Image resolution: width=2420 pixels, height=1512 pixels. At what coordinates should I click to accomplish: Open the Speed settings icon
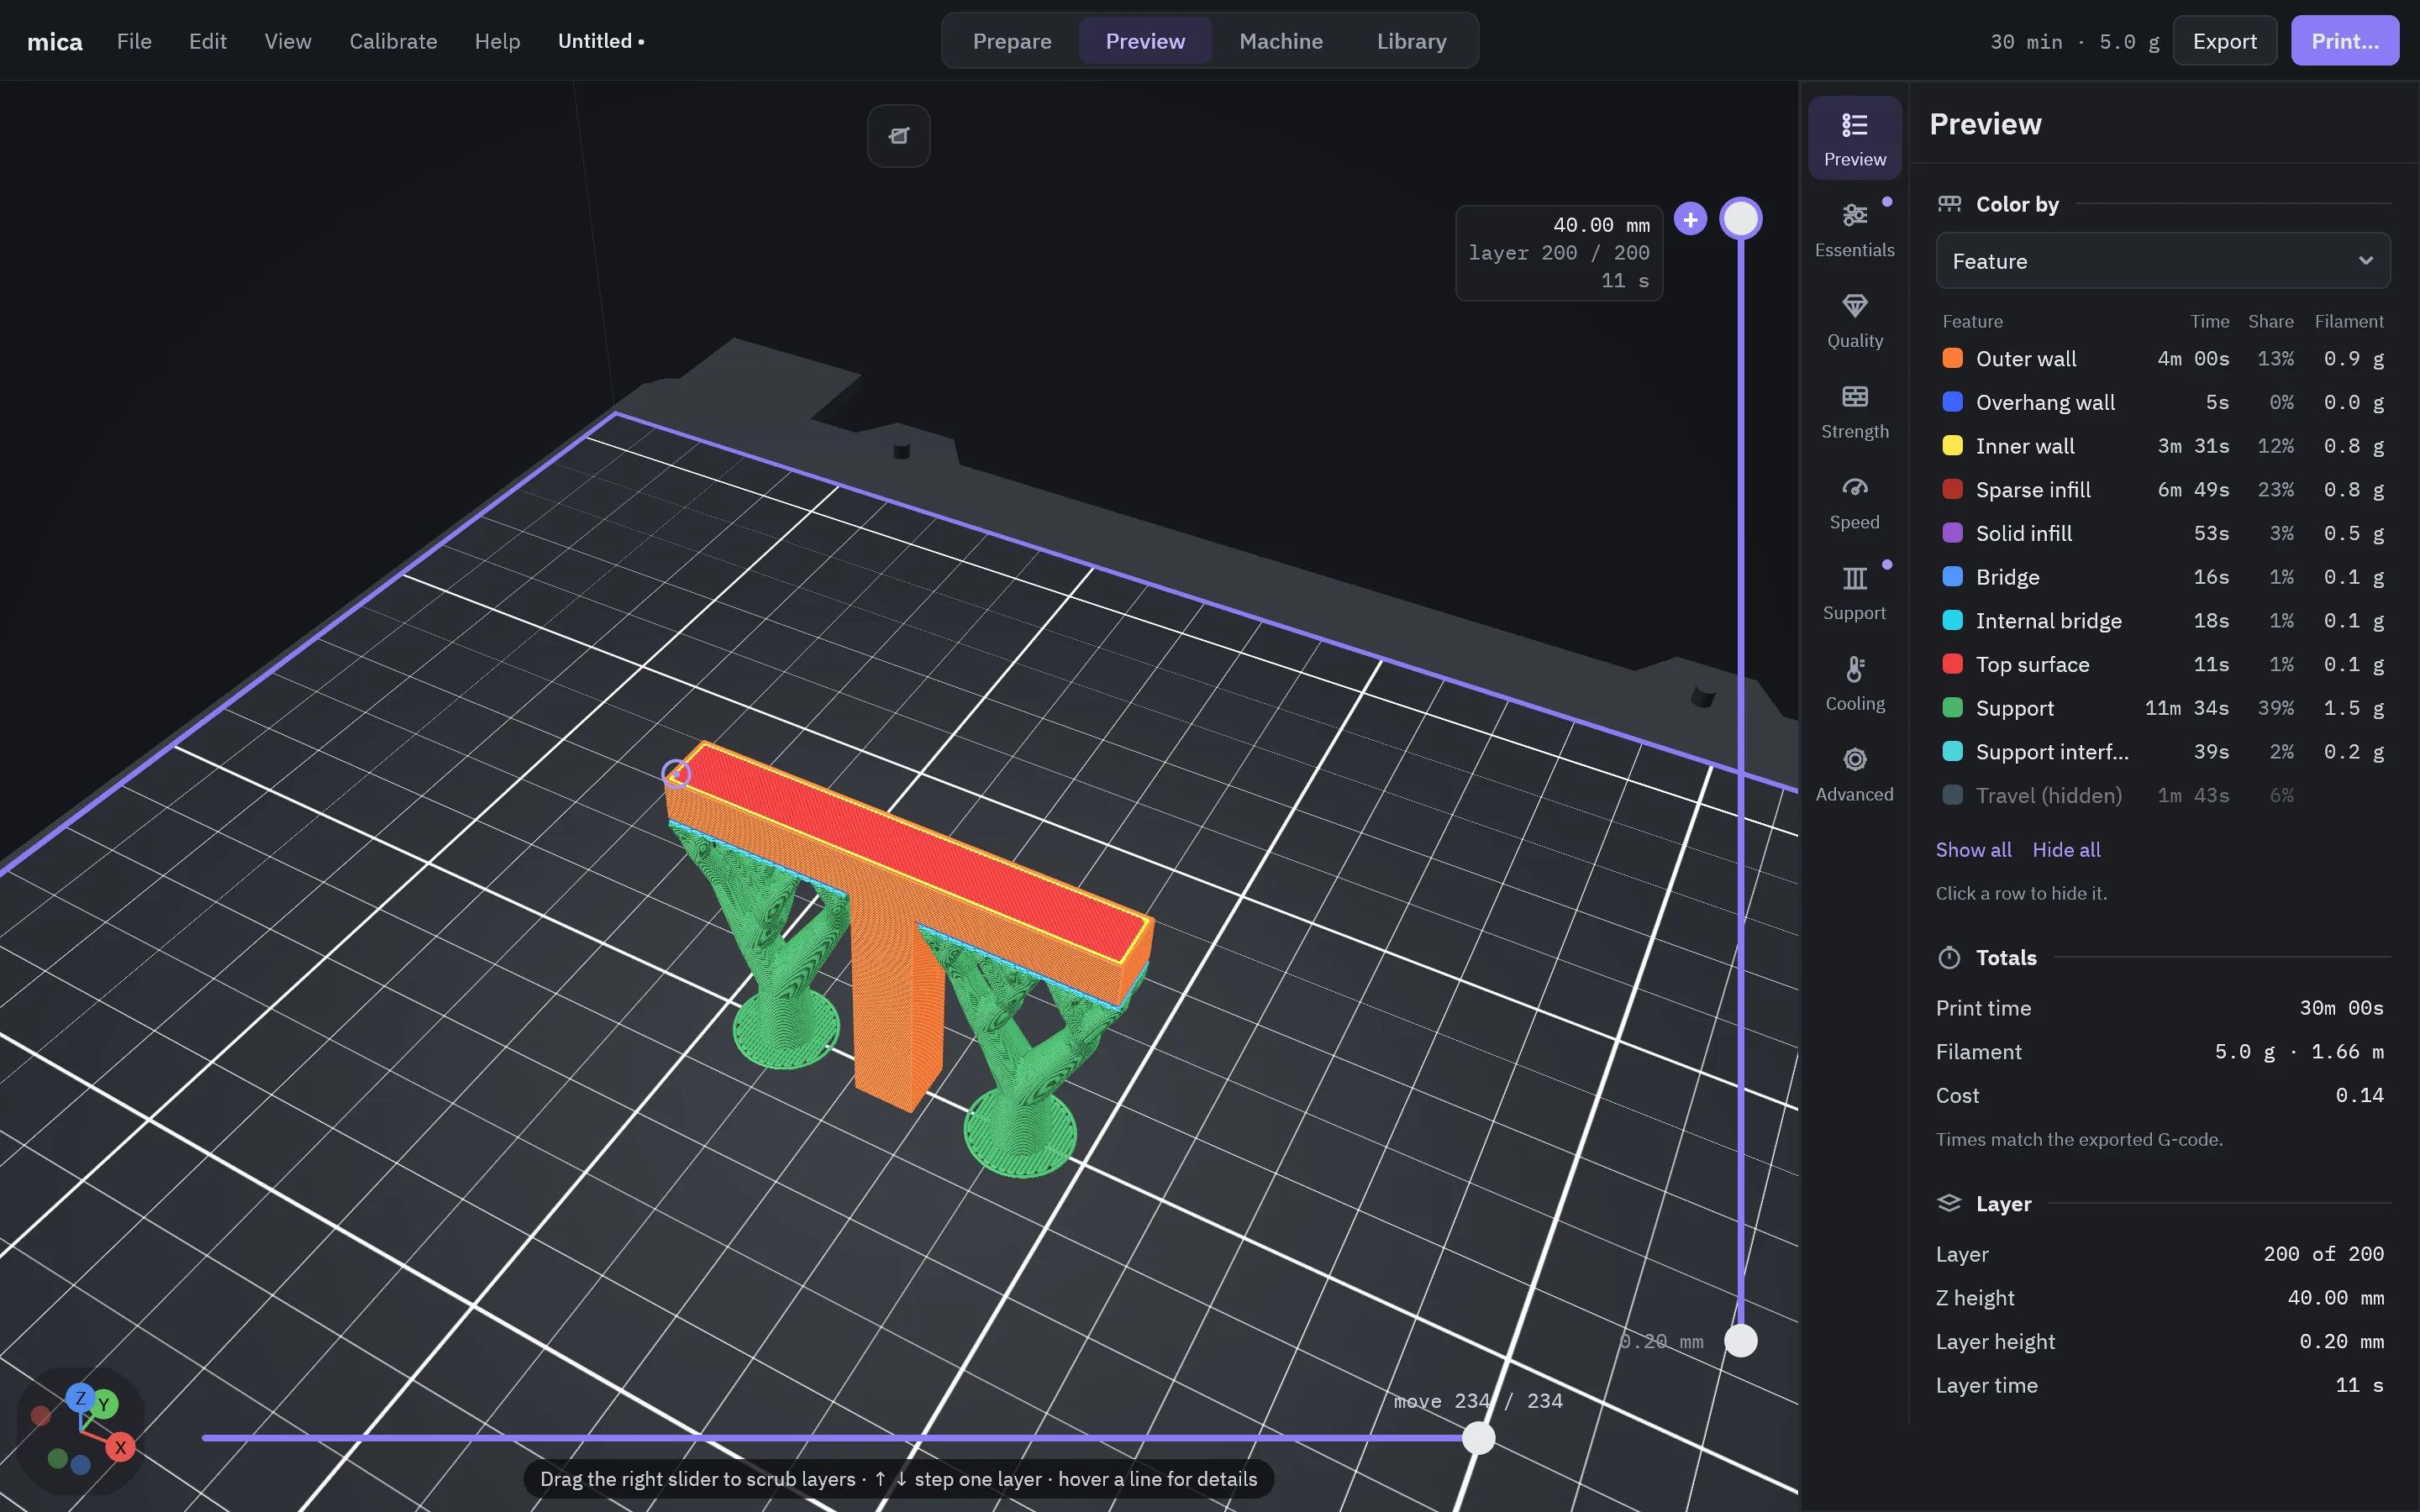click(1854, 502)
